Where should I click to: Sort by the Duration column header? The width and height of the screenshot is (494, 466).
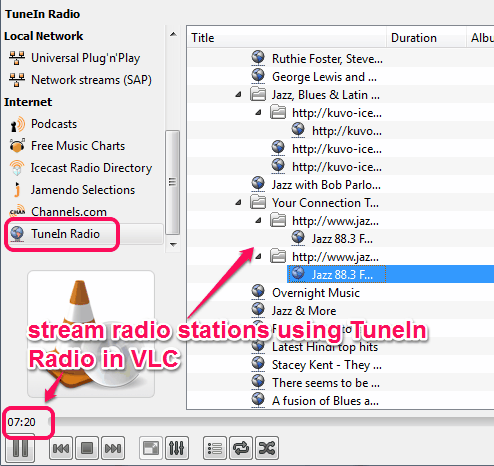coord(426,38)
